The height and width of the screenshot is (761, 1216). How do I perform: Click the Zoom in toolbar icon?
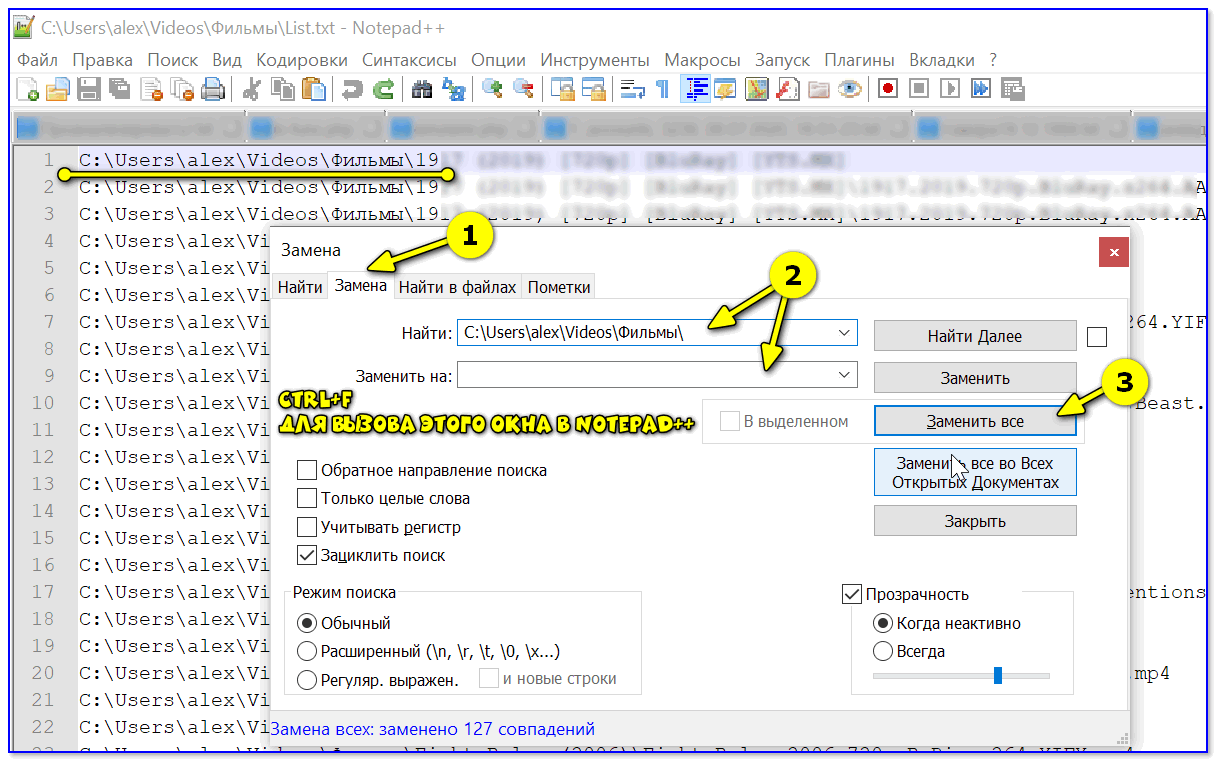(492, 90)
